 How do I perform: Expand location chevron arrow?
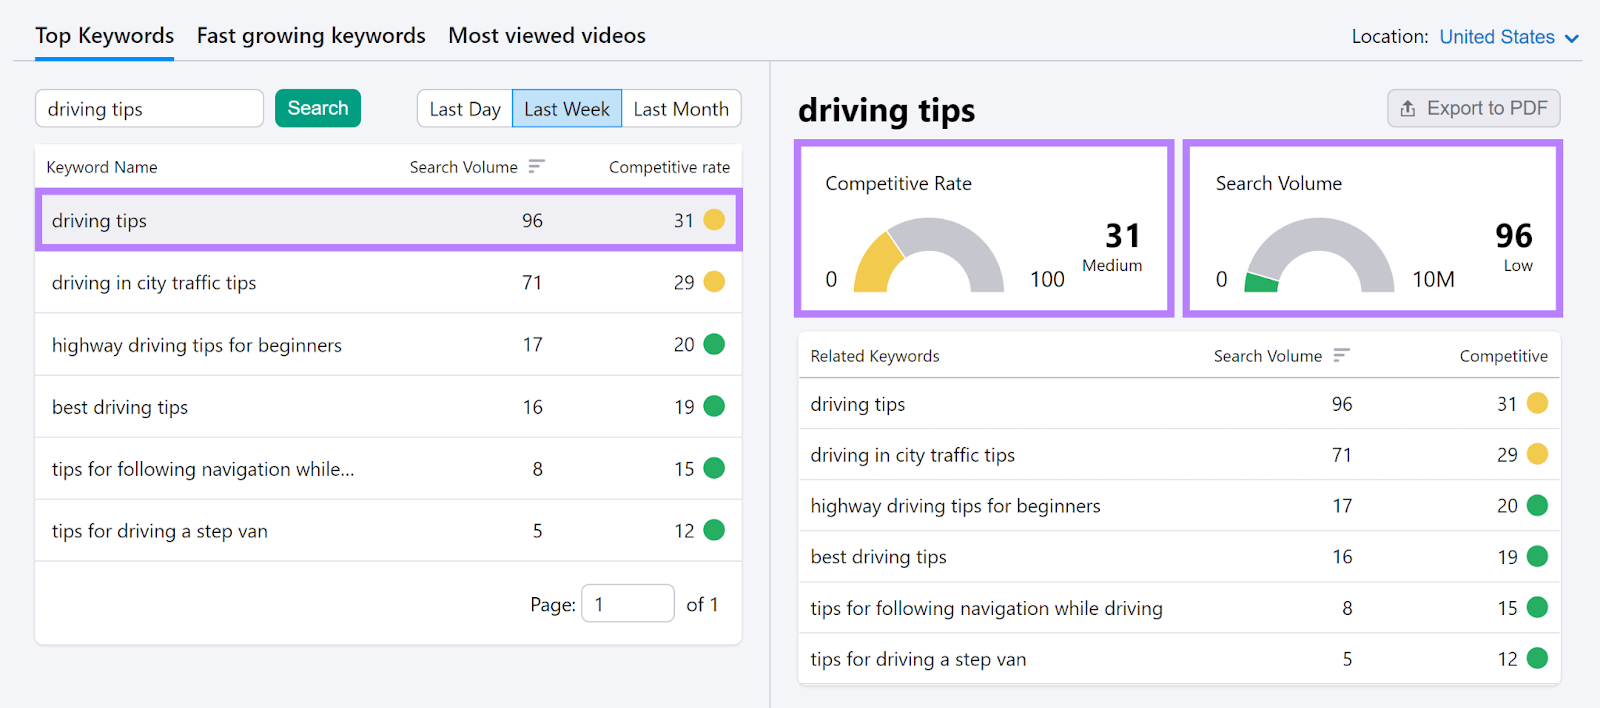coord(1572,39)
